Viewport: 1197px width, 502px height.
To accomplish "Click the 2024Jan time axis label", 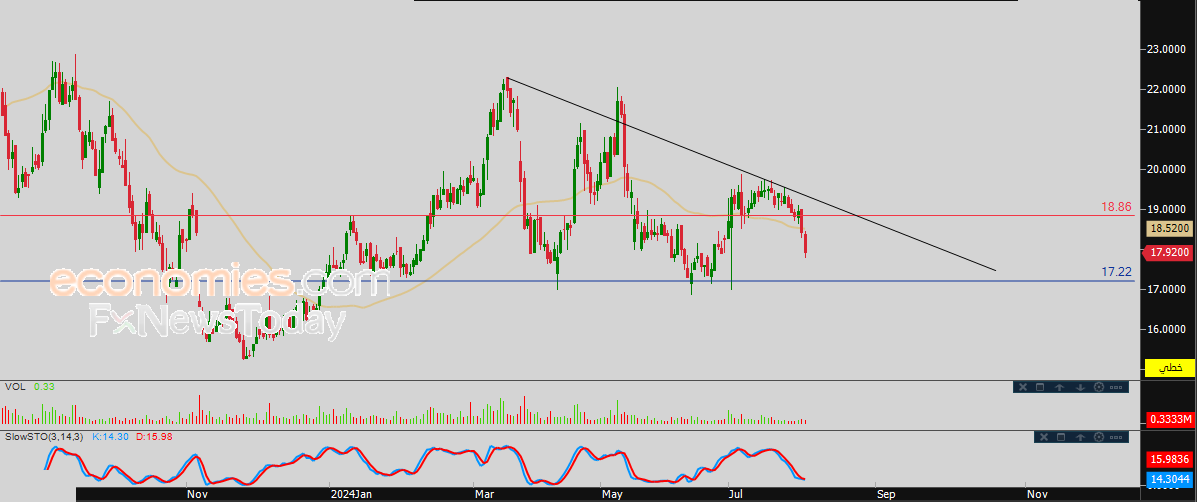I will [351, 494].
